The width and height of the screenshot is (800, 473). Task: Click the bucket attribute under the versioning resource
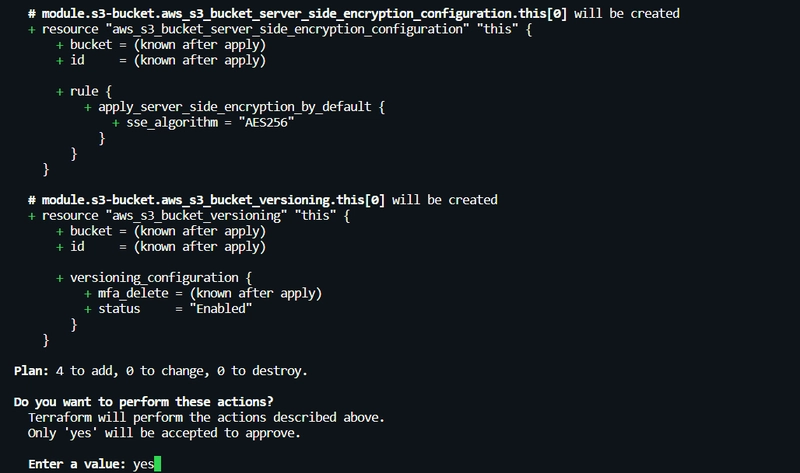click(x=161, y=231)
